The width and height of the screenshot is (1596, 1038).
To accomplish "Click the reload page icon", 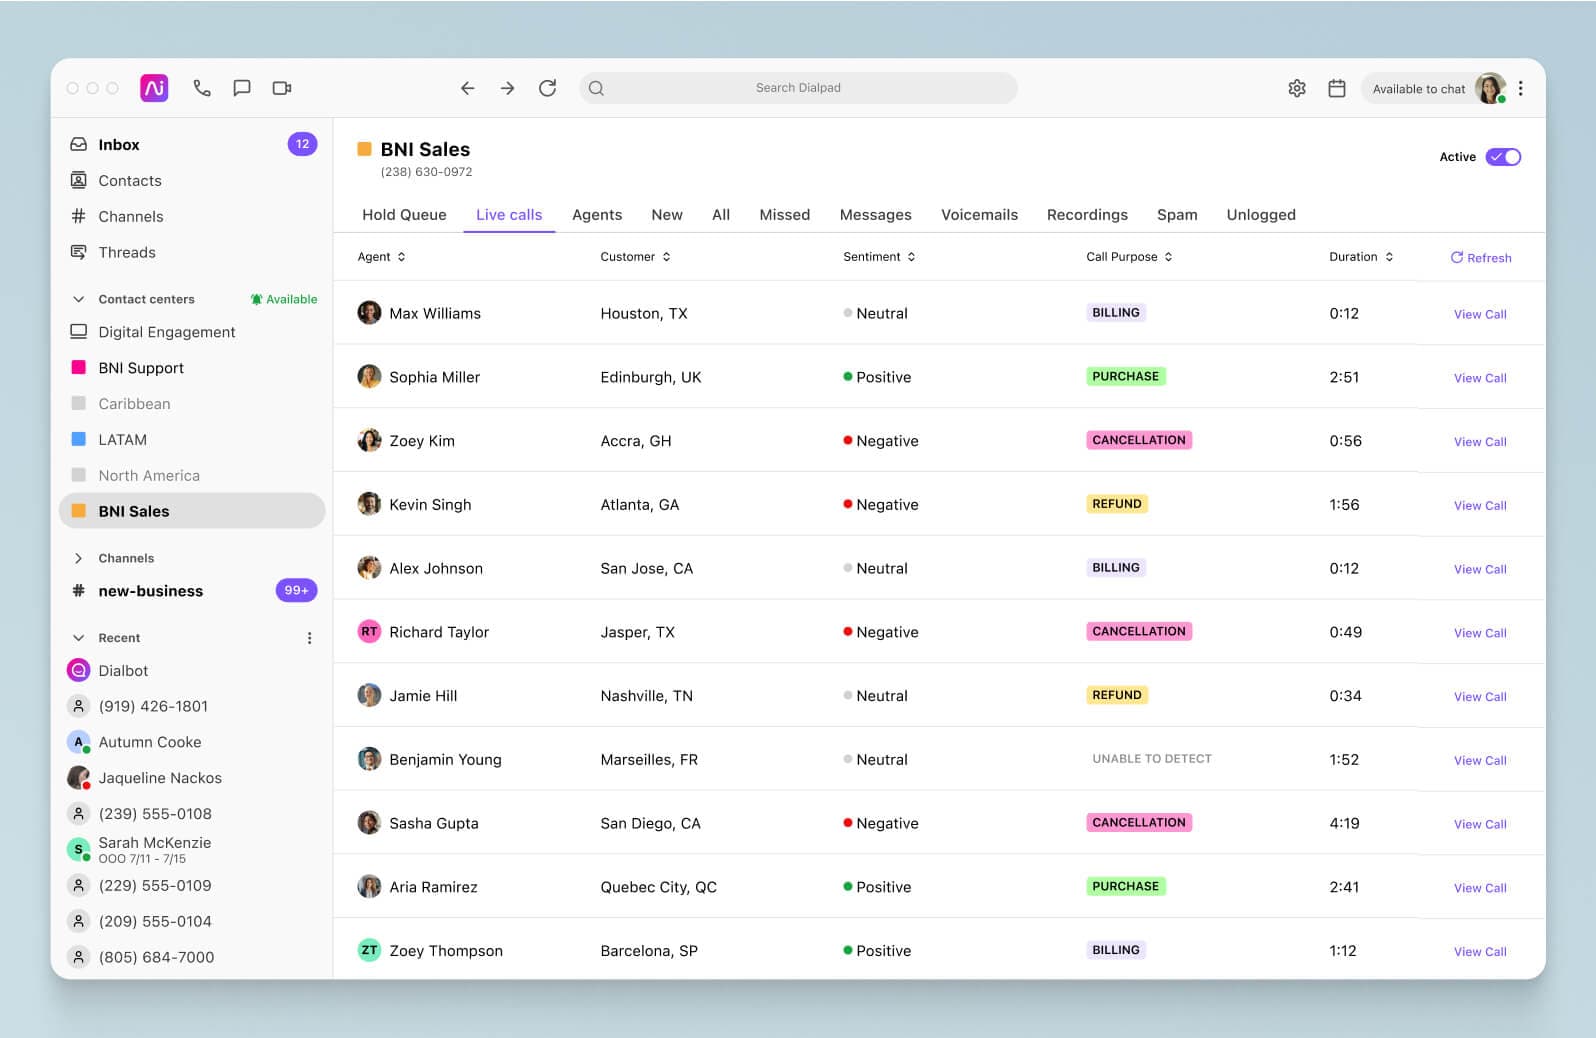I will click(547, 88).
